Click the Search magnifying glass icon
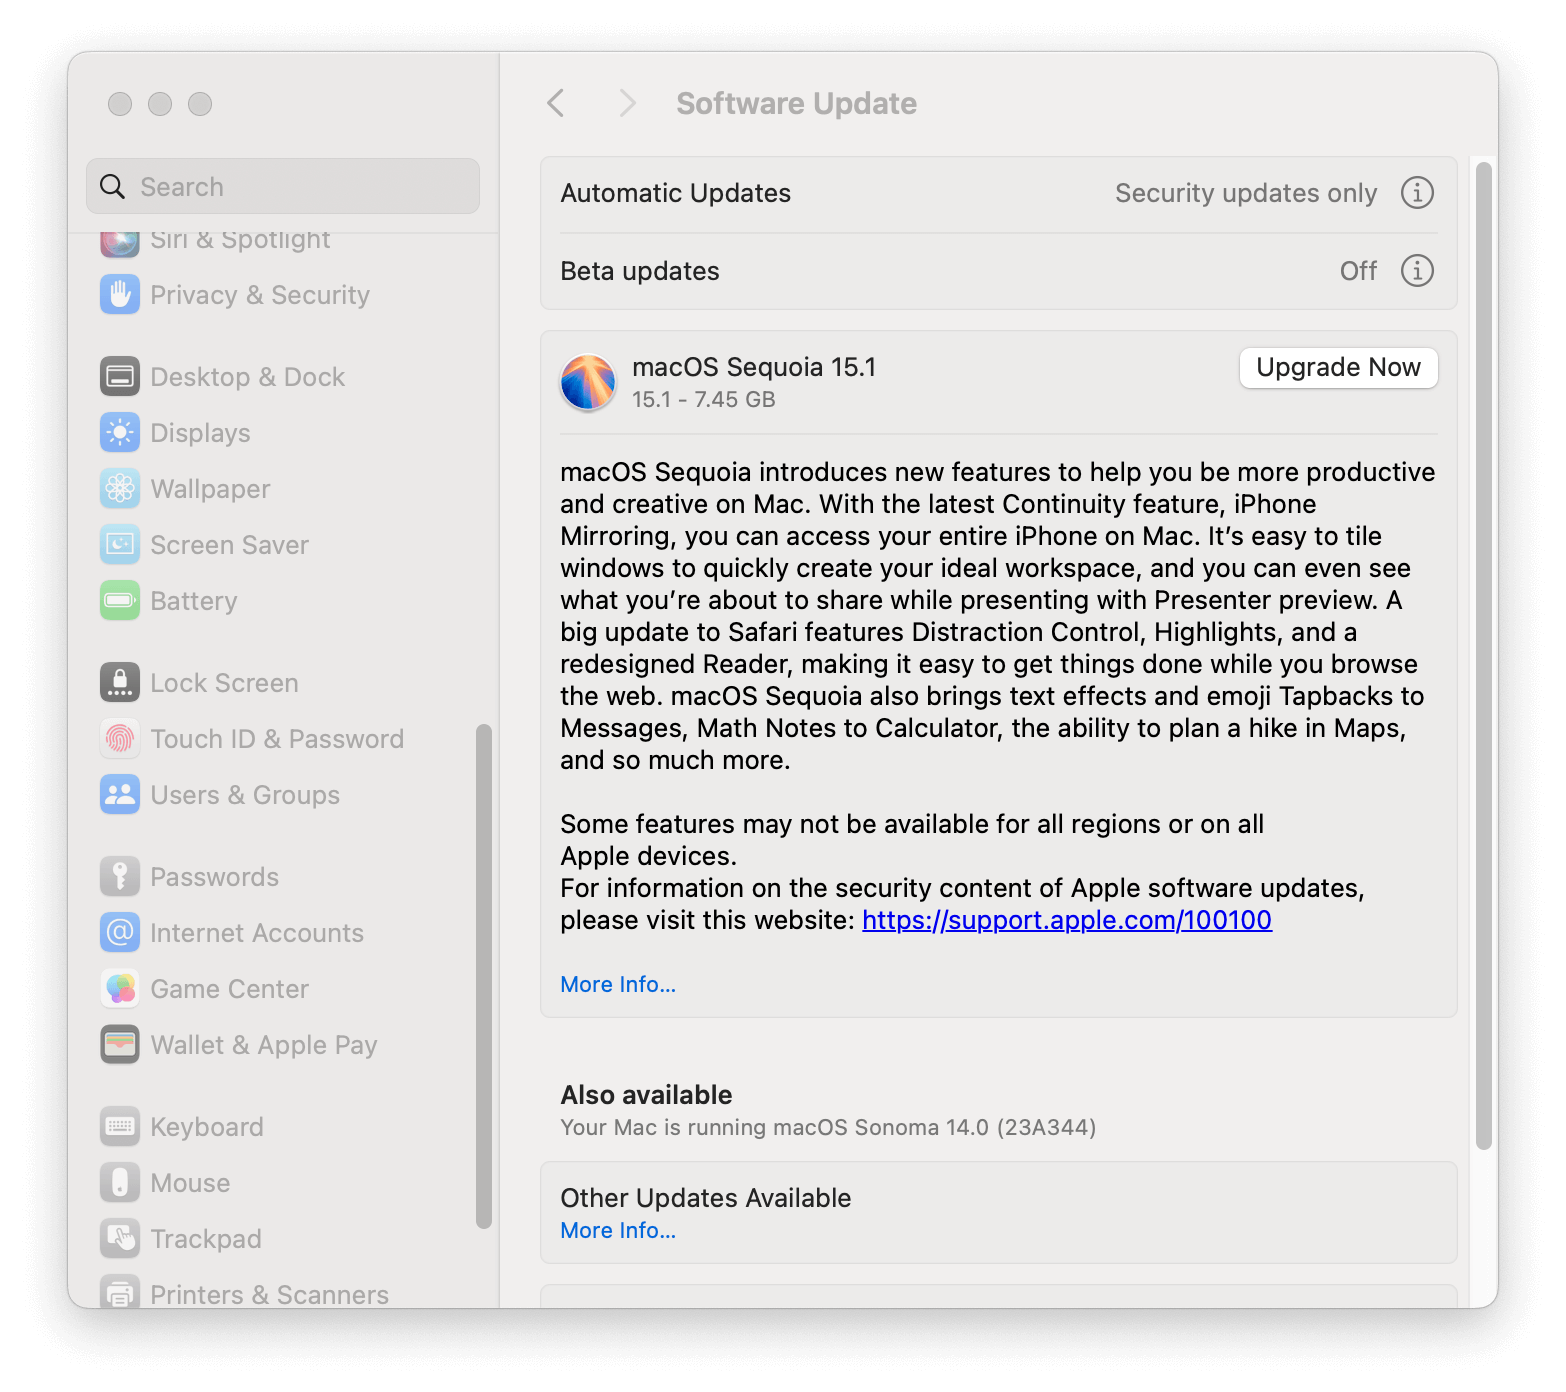Viewport: 1566px width, 1392px height. [112, 186]
